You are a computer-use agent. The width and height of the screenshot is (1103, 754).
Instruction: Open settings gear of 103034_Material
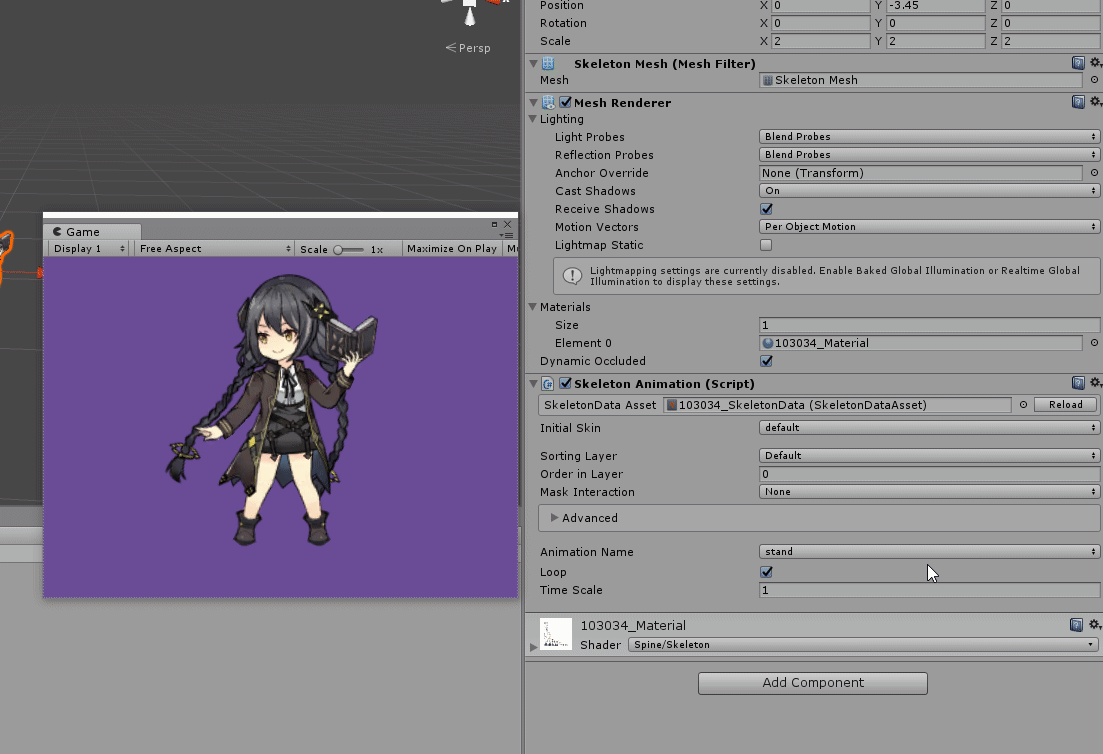click(1095, 625)
